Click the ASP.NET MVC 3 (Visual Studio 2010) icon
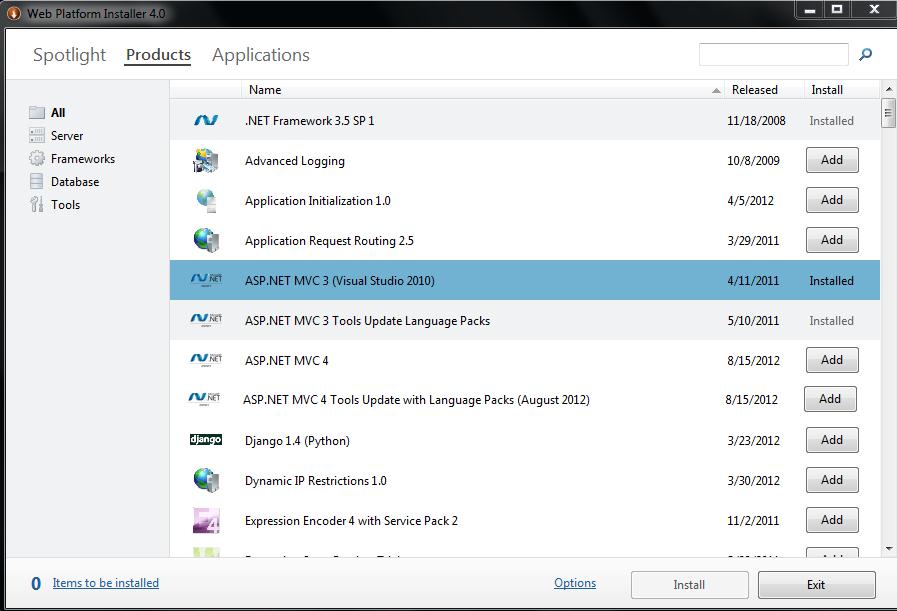The width and height of the screenshot is (897, 611). (206, 280)
